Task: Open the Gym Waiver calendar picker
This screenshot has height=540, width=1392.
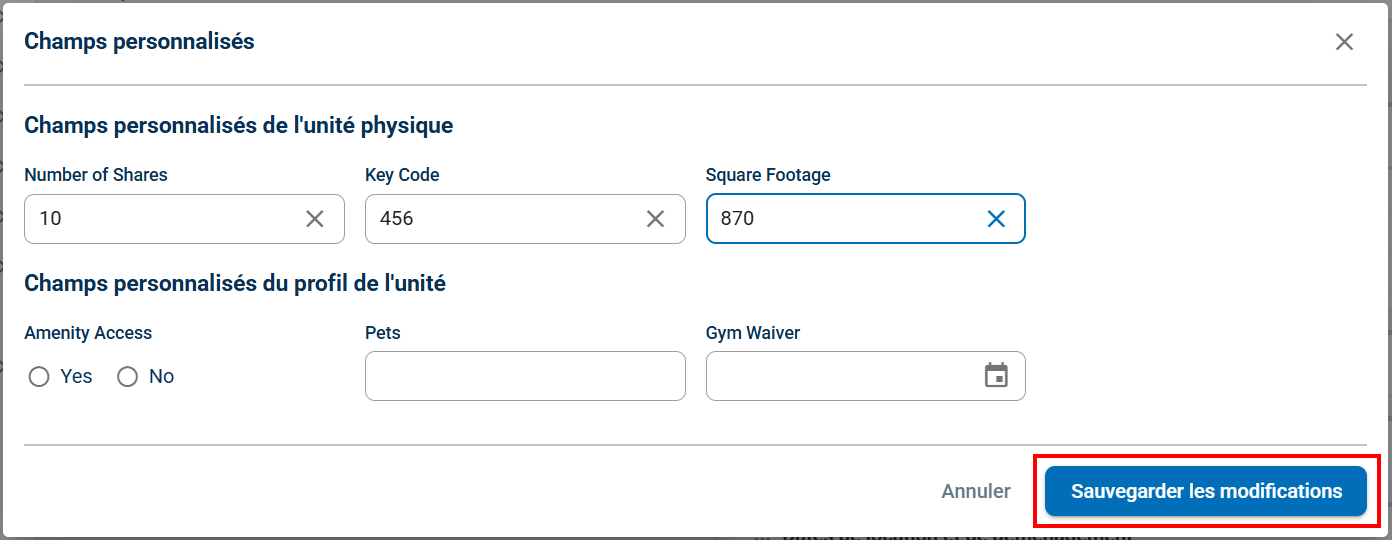Action: click(x=996, y=376)
